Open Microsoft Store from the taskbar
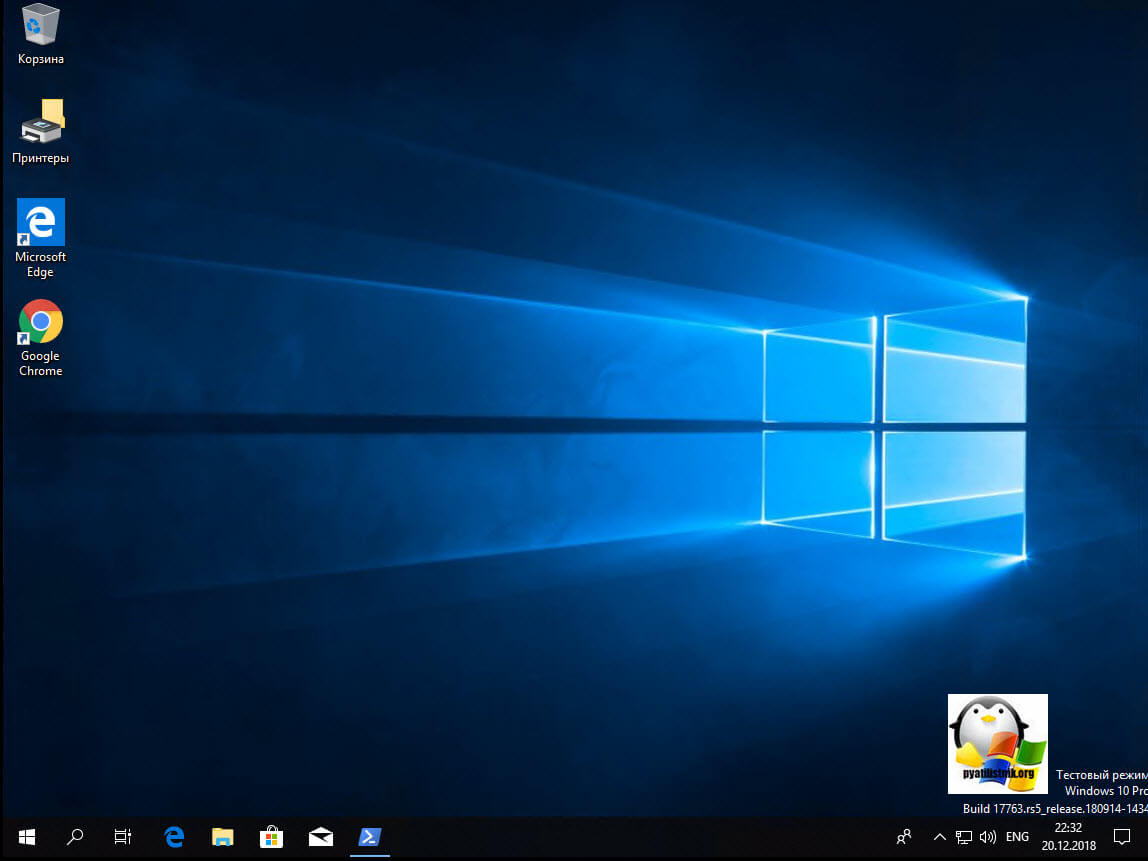The width and height of the screenshot is (1148, 861). coord(271,837)
